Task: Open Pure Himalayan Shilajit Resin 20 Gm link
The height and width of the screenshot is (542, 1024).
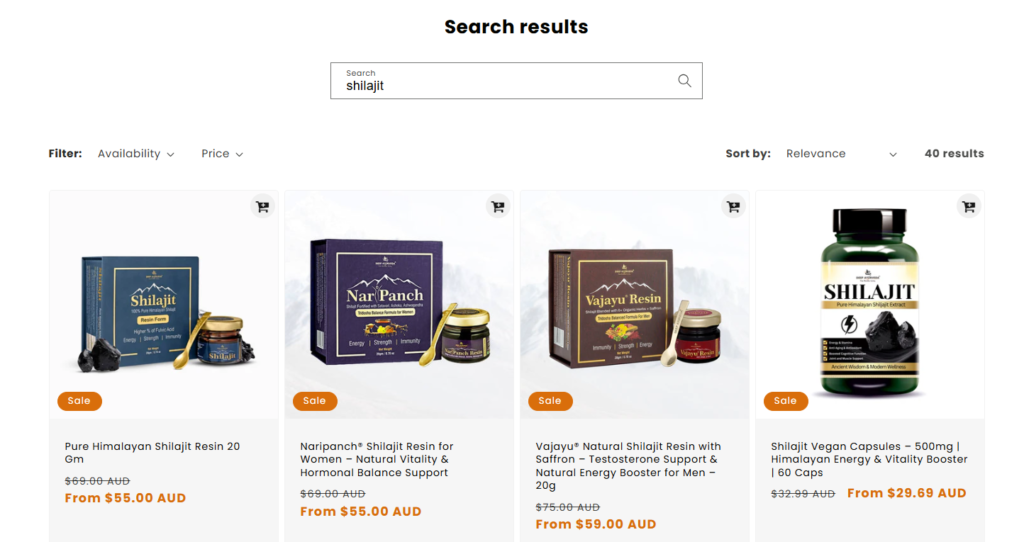Action: (x=152, y=453)
